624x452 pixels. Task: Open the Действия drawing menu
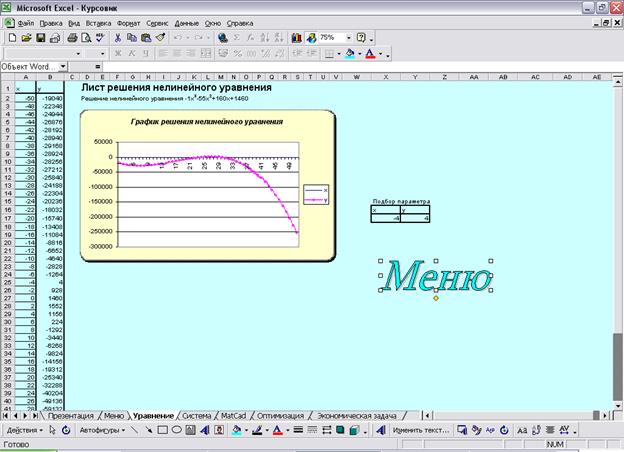tap(24, 430)
